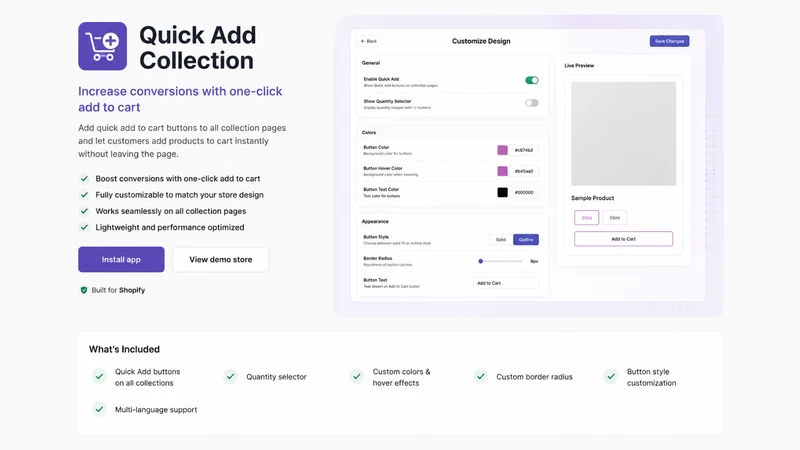Click the What's Included heading
800x450 pixels.
[124, 349]
